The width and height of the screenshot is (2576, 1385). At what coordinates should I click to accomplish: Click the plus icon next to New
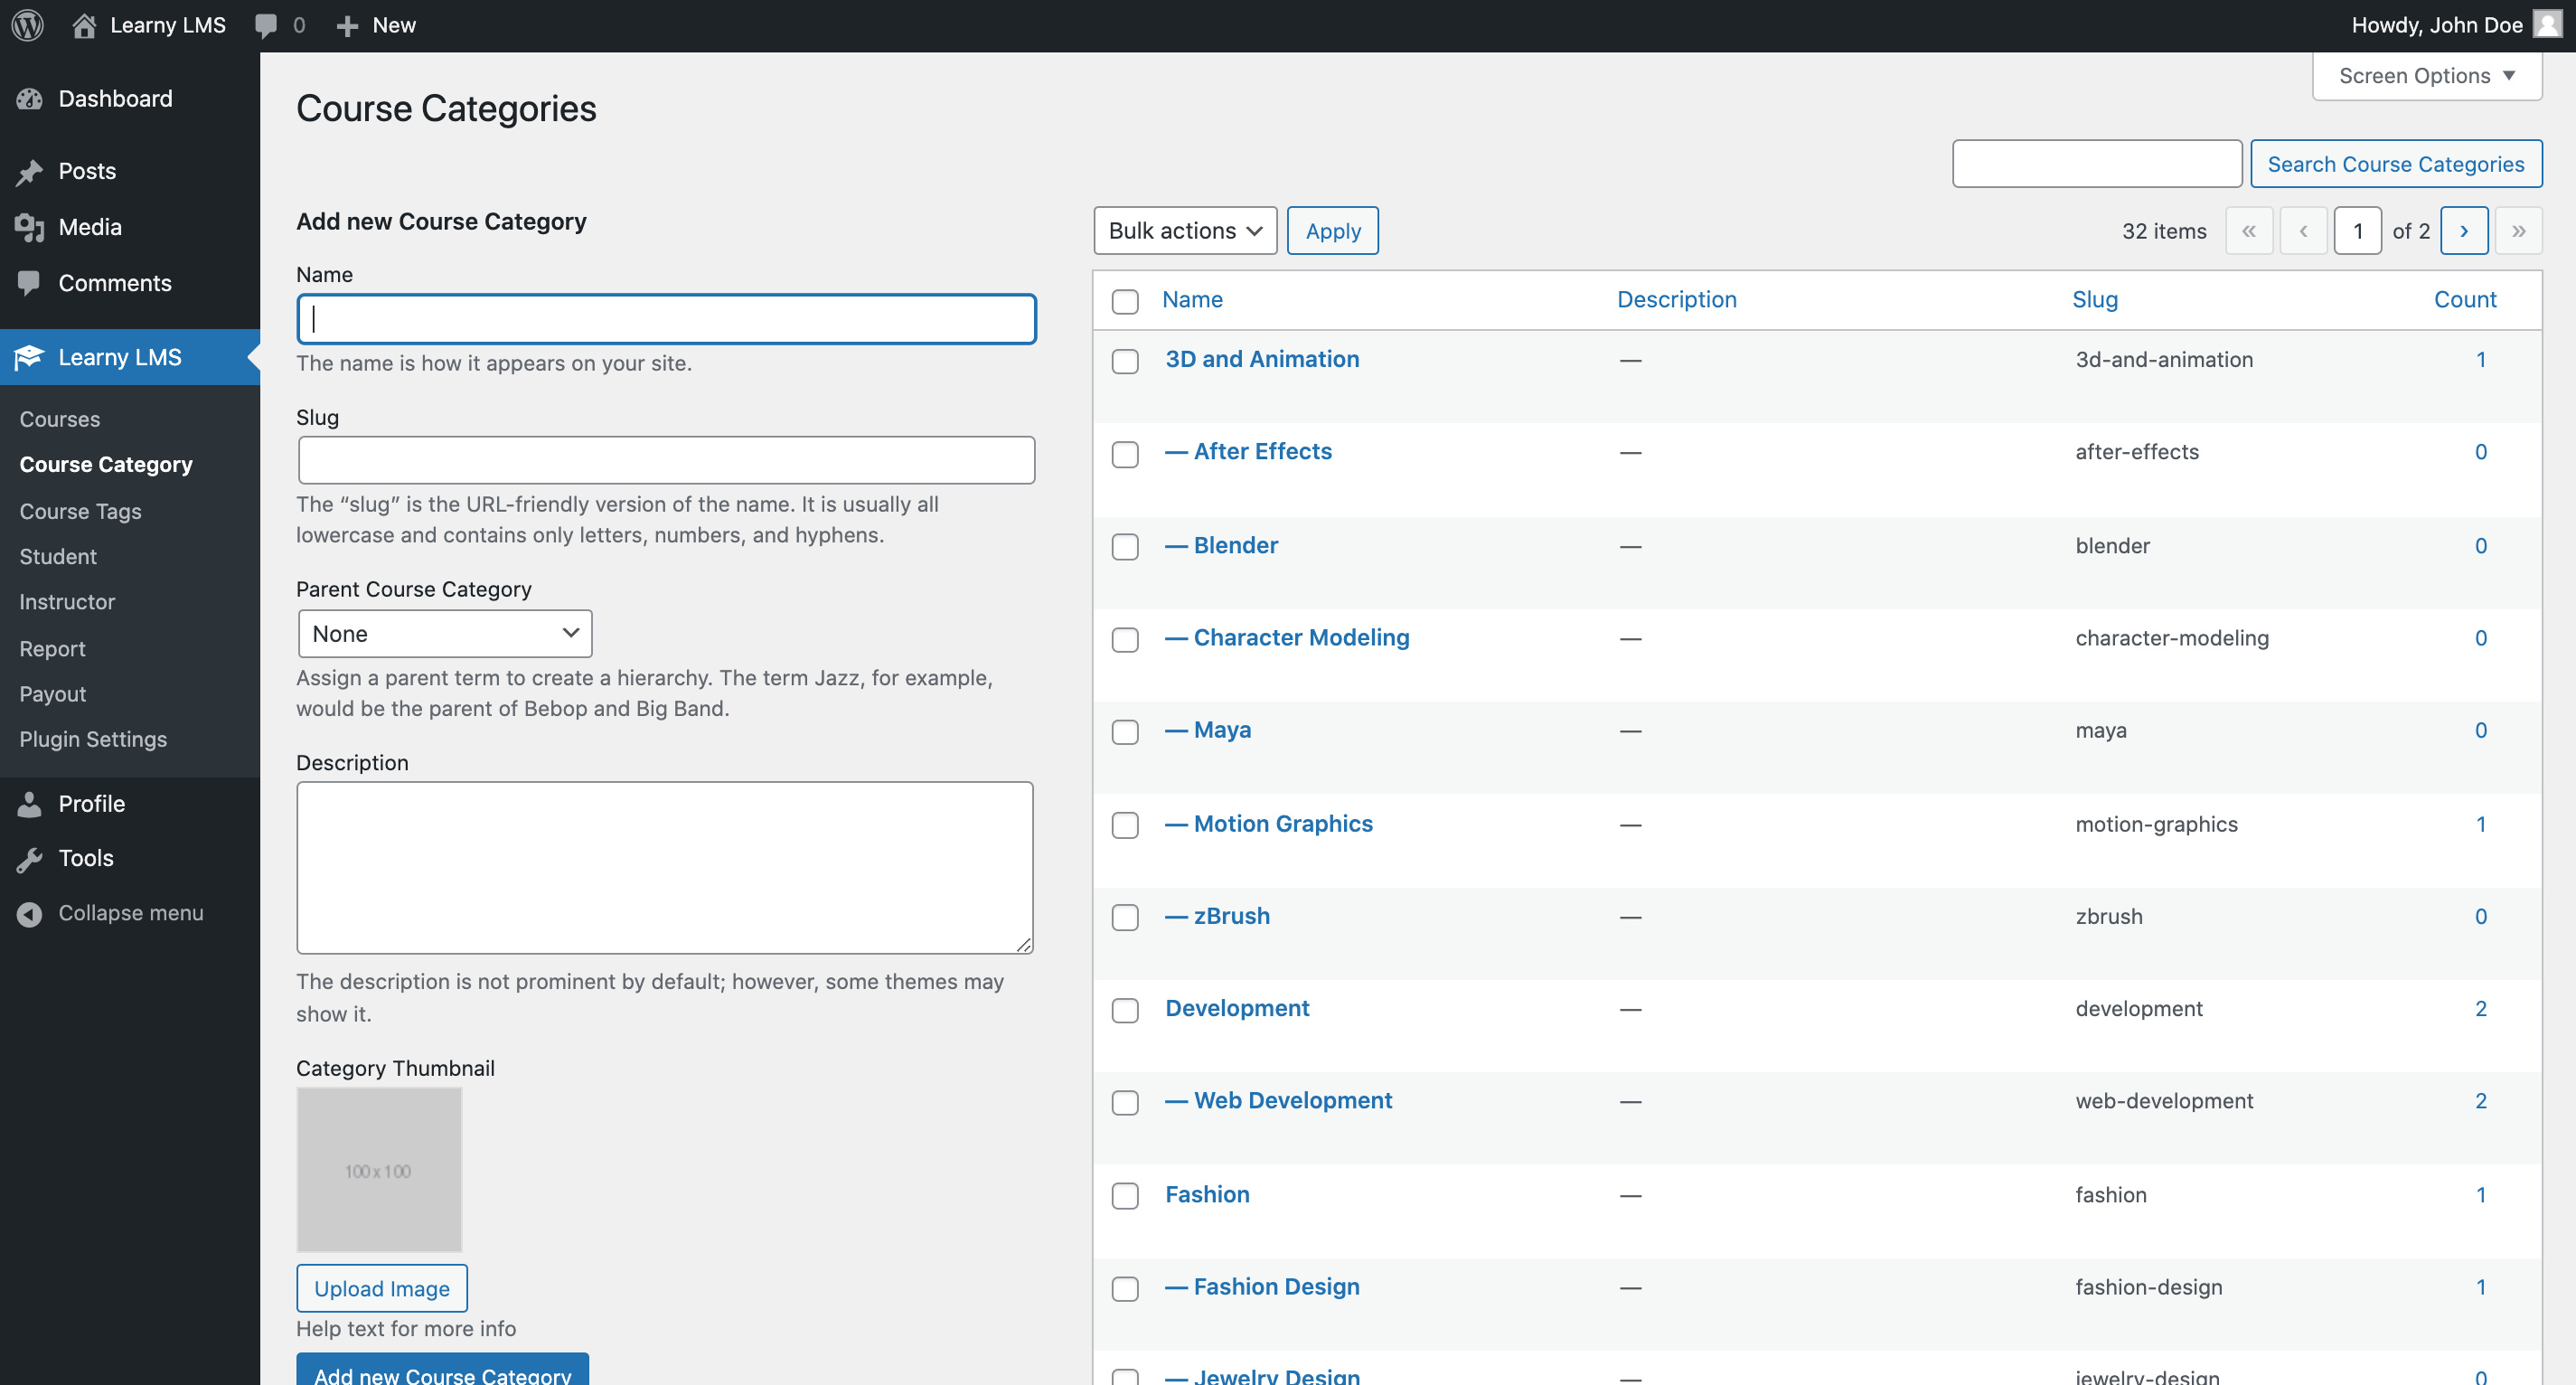(x=347, y=25)
